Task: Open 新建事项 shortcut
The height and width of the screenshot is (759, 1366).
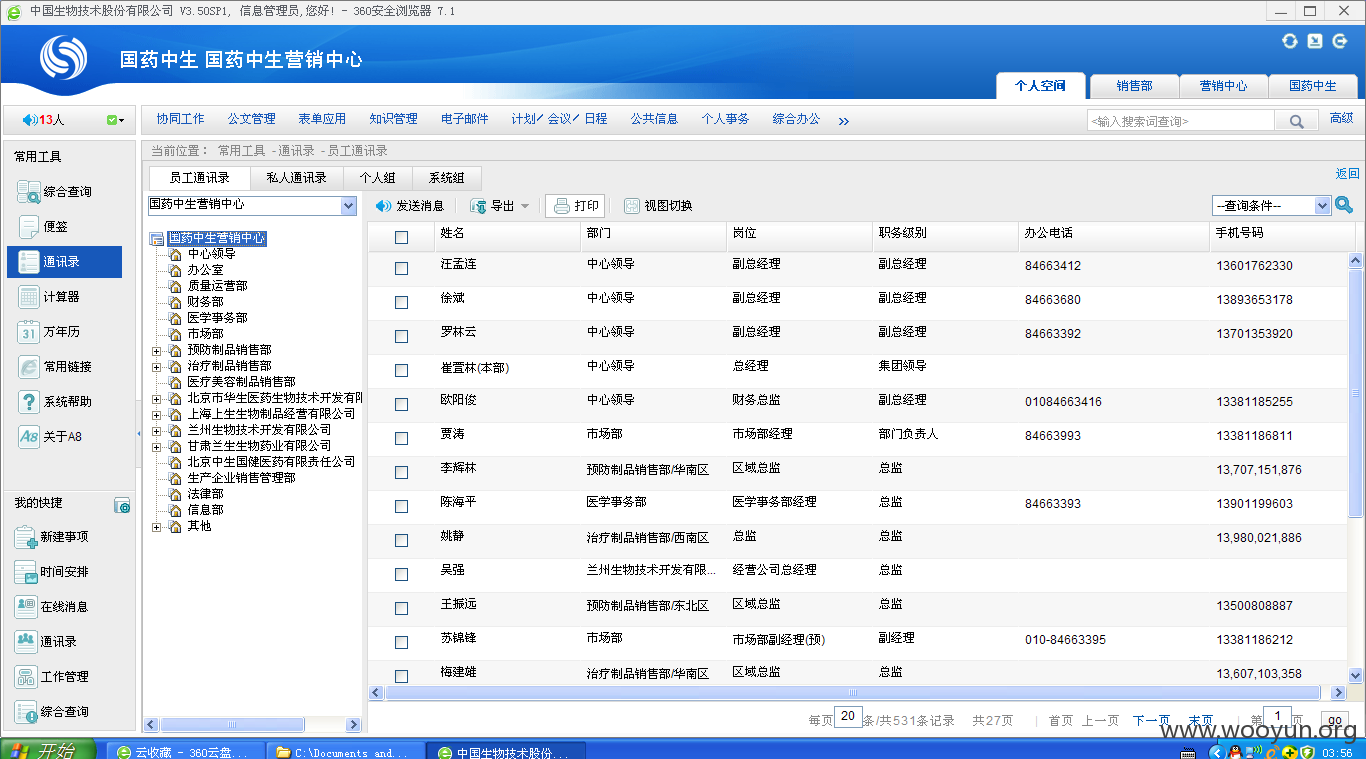Action: click(52, 537)
